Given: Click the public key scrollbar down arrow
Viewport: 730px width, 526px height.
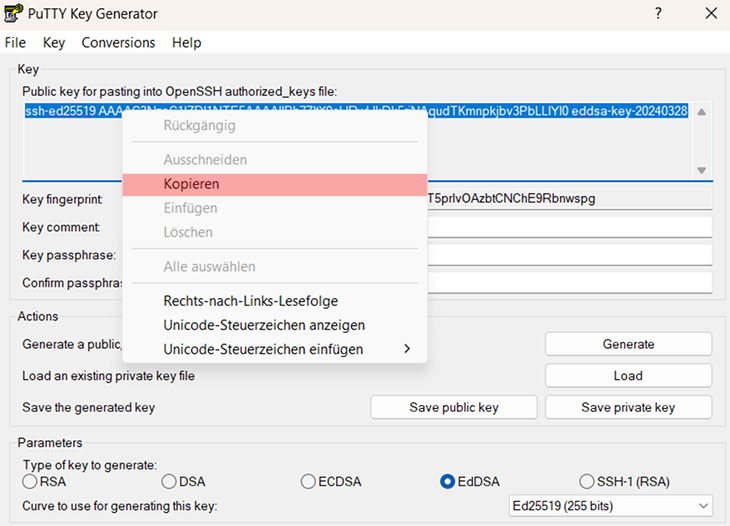Looking at the screenshot, I should 702,170.
